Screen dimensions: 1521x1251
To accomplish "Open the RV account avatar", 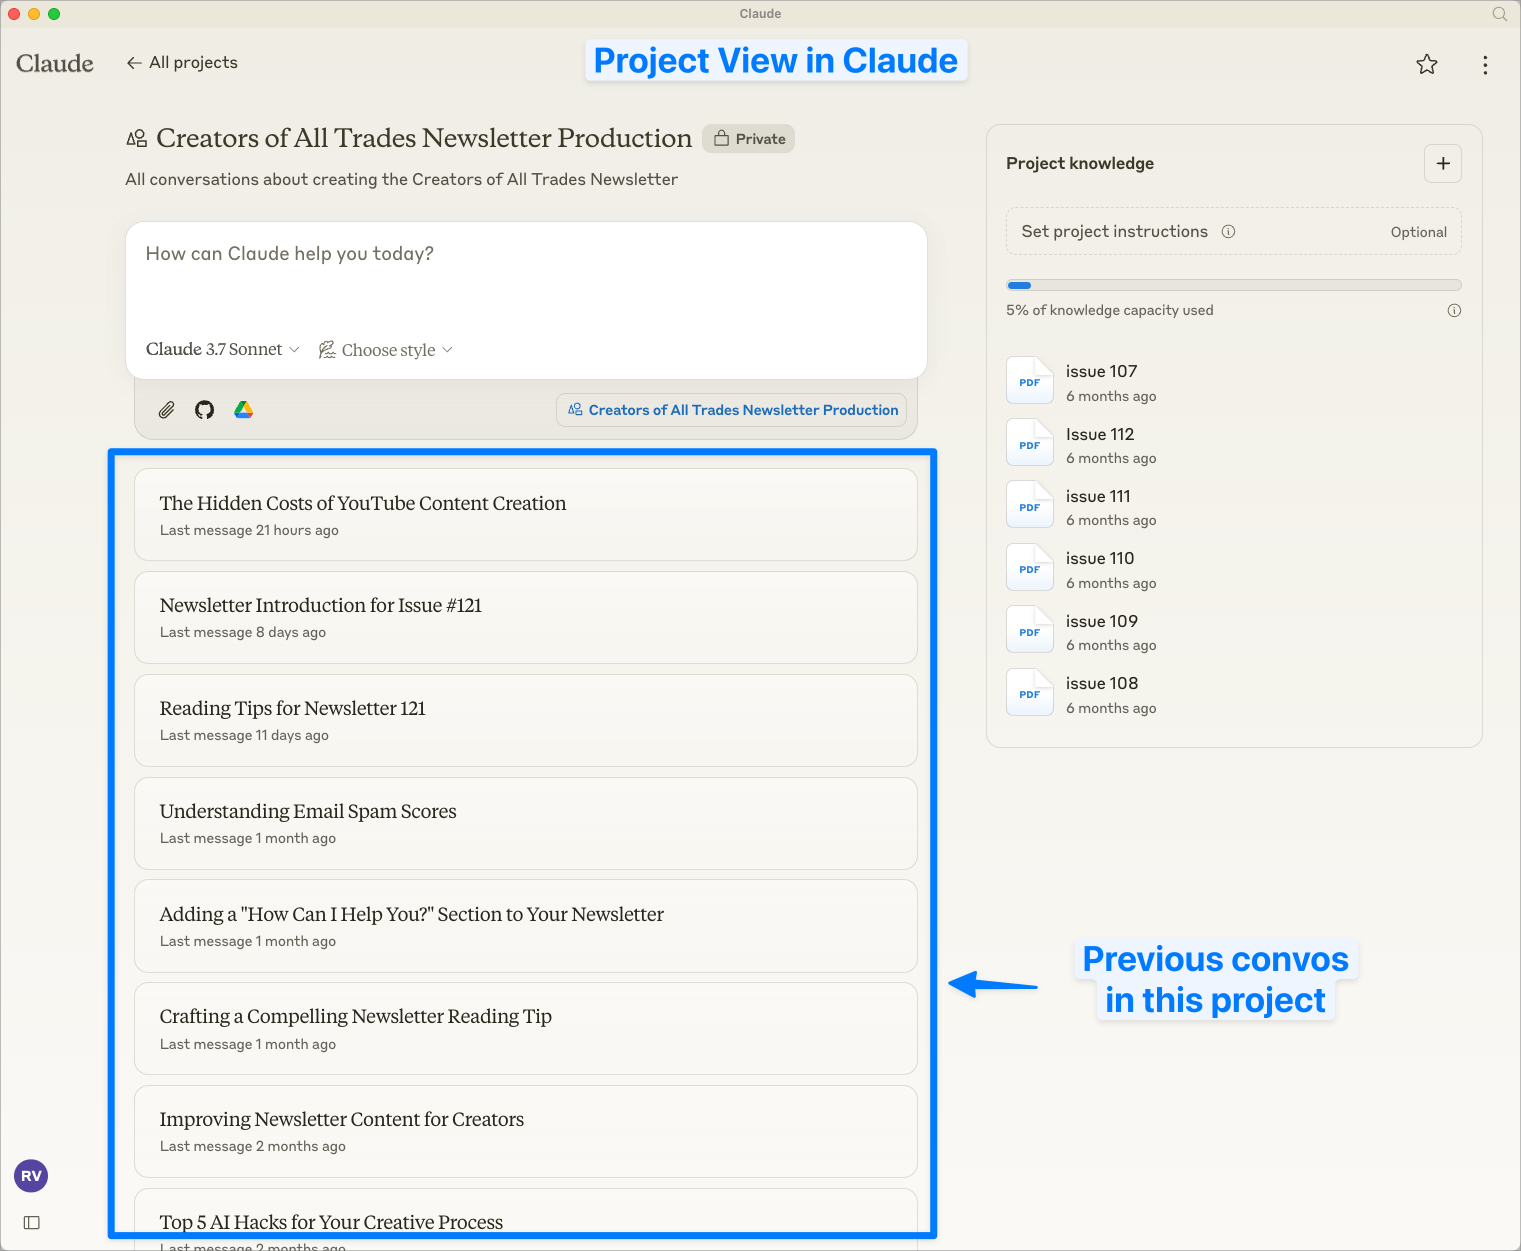I will click(x=30, y=1176).
